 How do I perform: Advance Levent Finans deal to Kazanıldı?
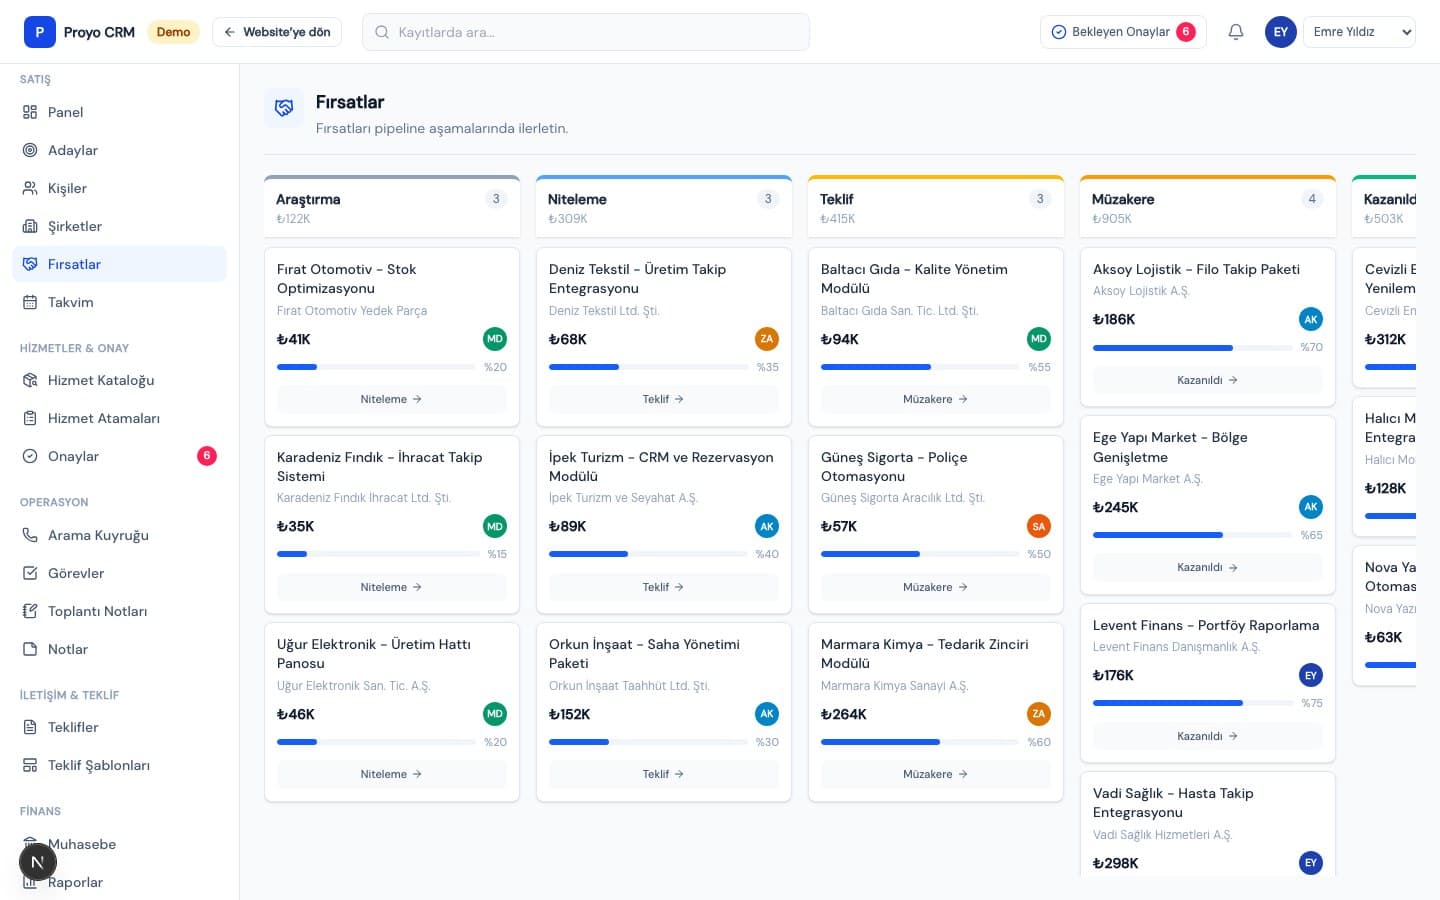[1207, 736]
